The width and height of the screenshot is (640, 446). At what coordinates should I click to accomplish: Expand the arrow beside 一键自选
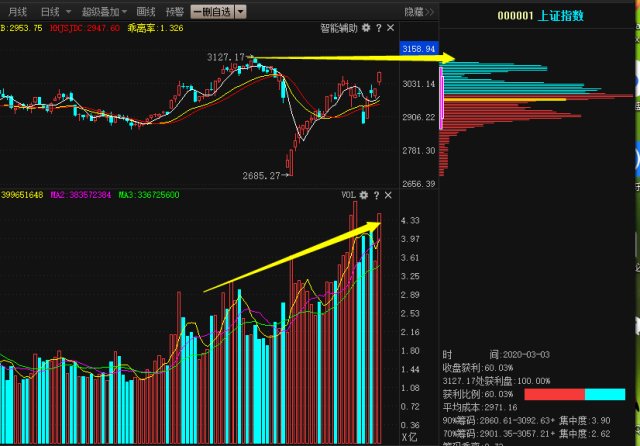[241, 12]
